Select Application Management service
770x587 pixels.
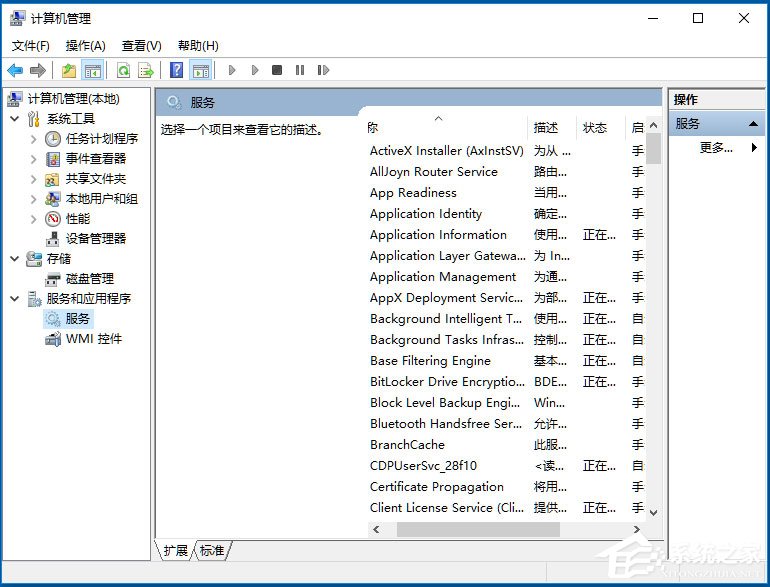[443, 277]
